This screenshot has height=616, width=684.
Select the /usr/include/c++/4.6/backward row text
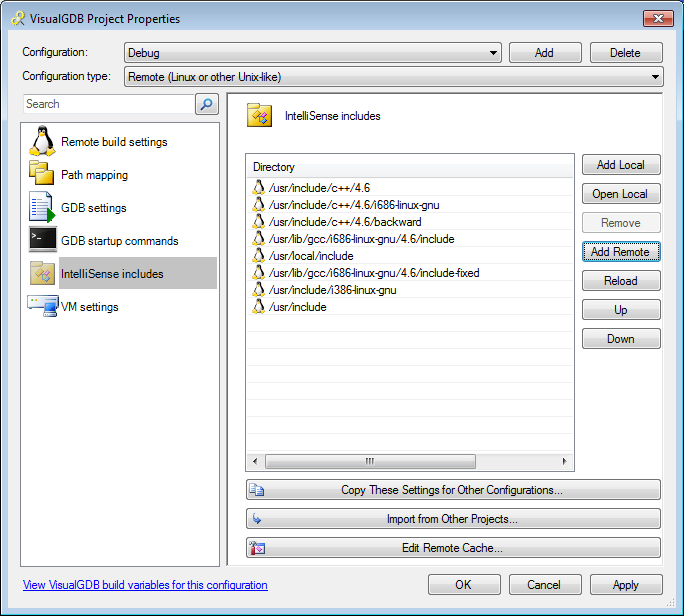[345, 222]
